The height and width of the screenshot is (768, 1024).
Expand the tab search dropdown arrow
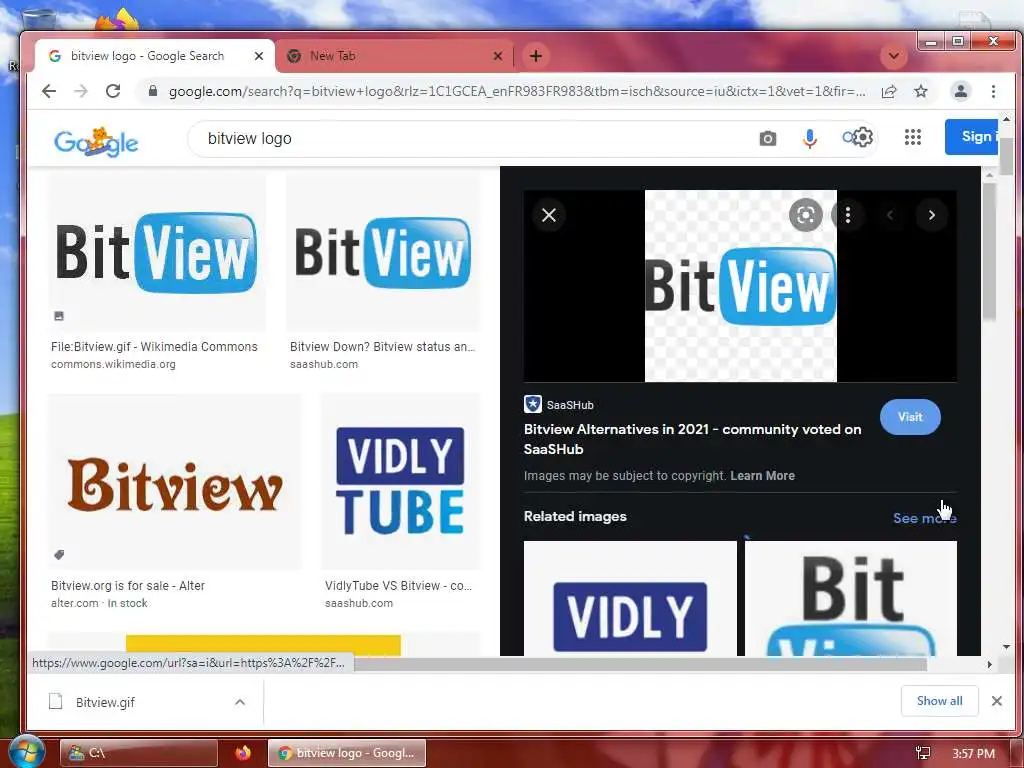click(893, 56)
